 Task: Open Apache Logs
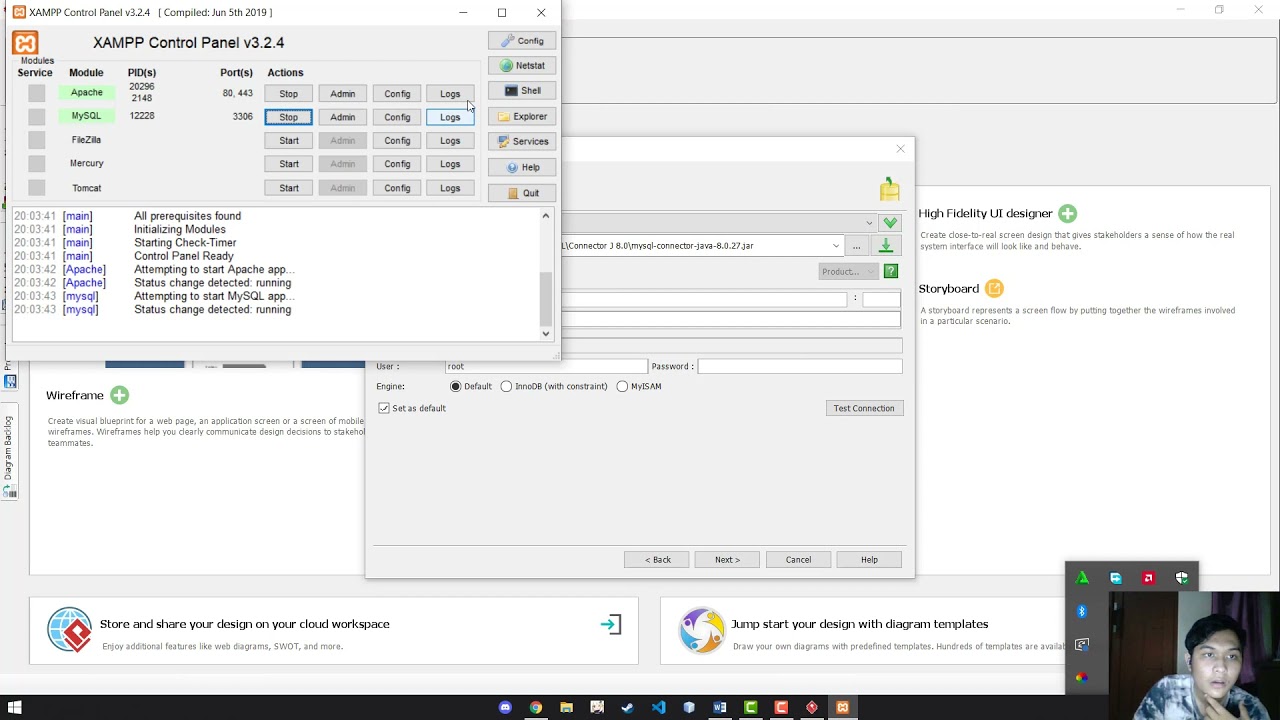[x=450, y=93]
